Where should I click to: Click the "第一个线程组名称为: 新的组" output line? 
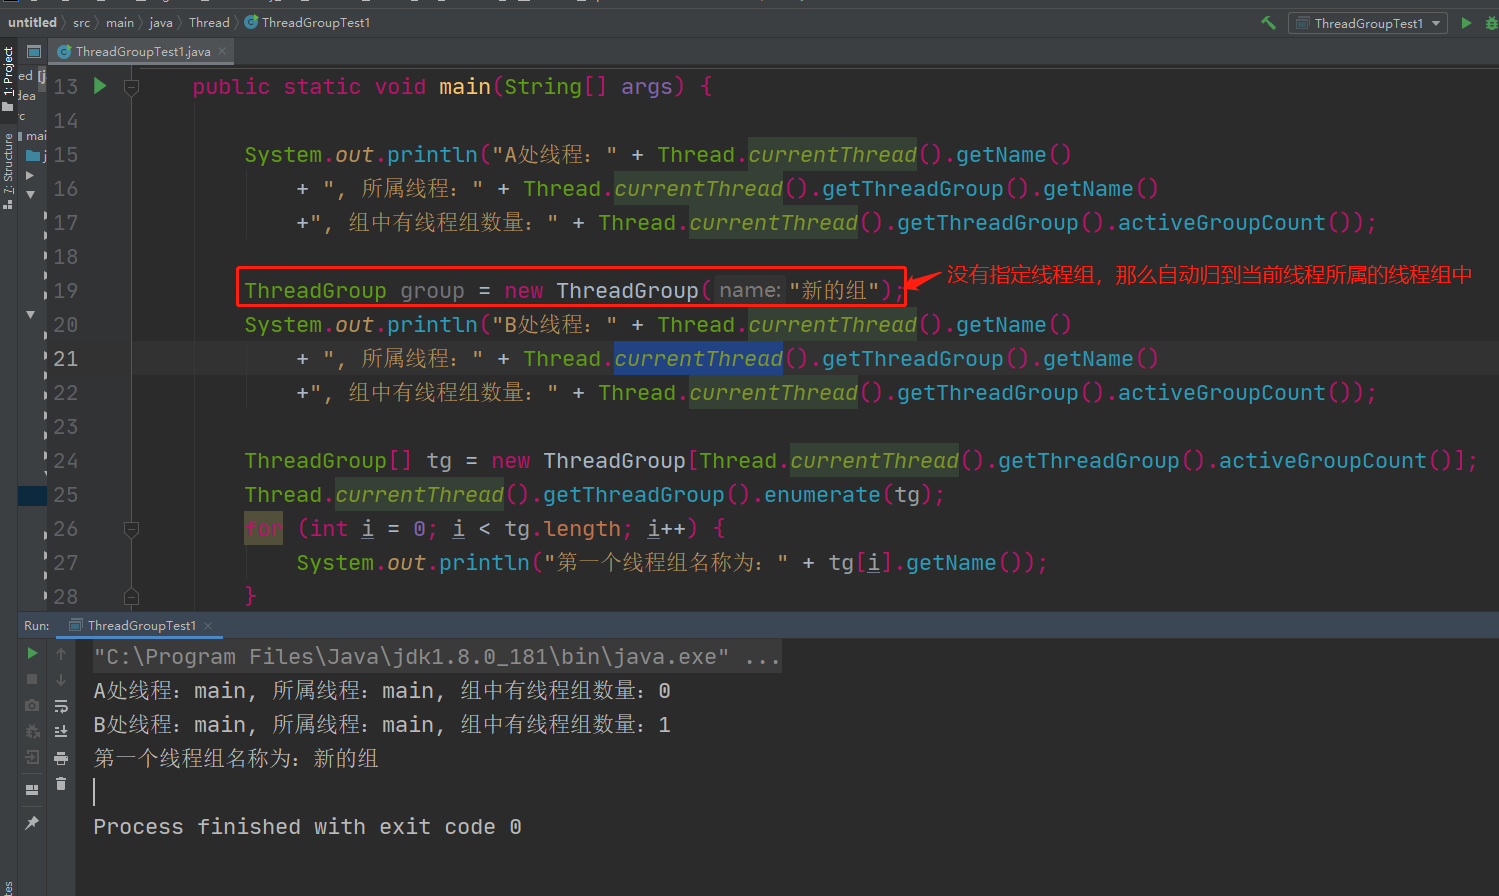pyautogui.click(x=236, y=759)
